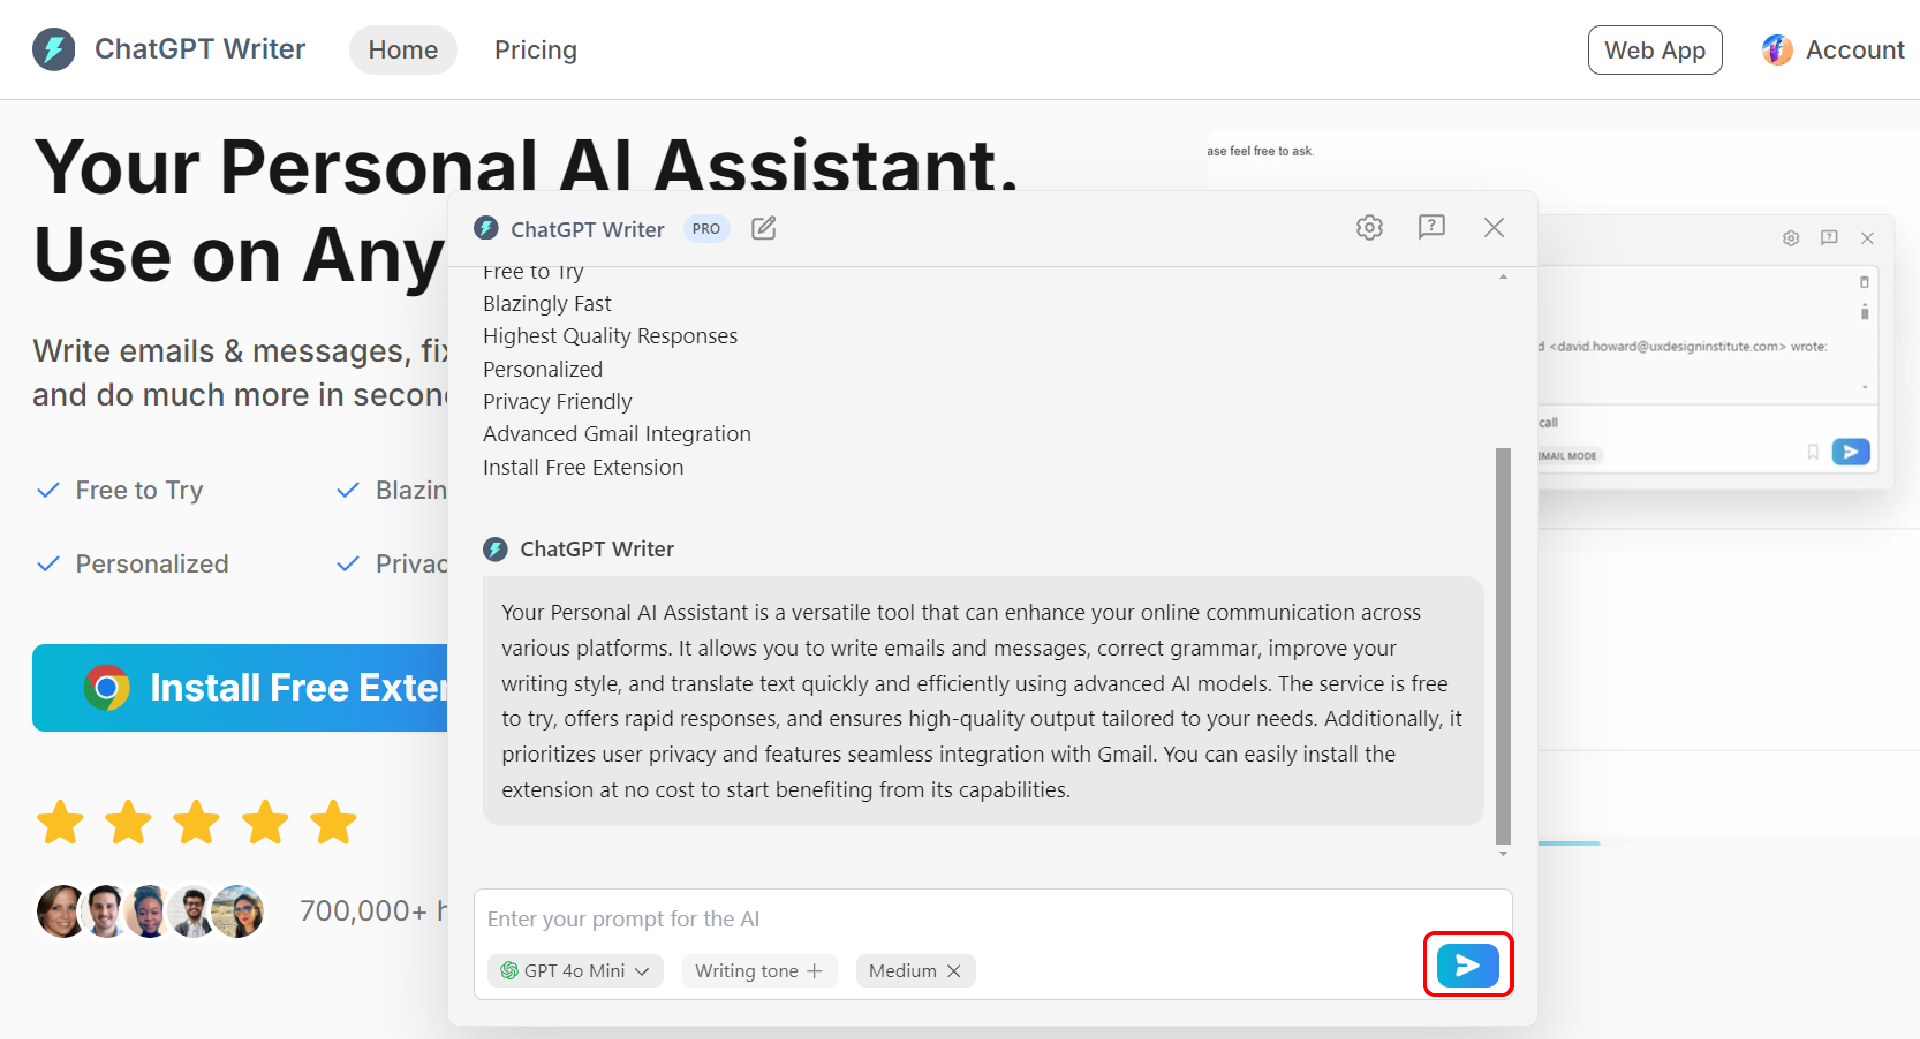This screenshot has width=1920, height=1039.
Task: Click the send arrow in background demo window
Action: [1851, 452]
